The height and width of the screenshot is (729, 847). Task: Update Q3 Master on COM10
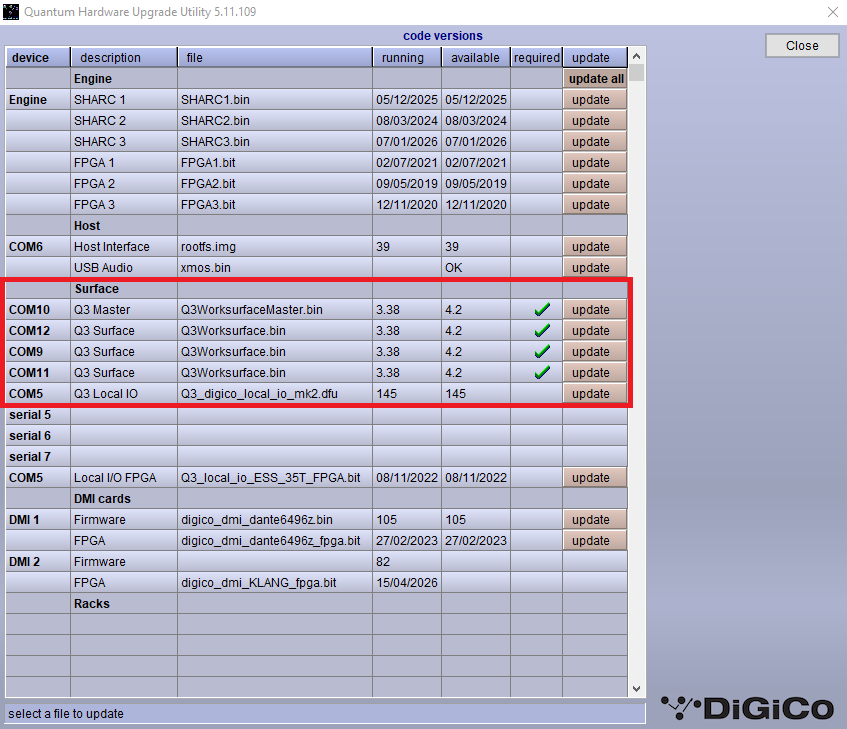(x=595, y=310)
